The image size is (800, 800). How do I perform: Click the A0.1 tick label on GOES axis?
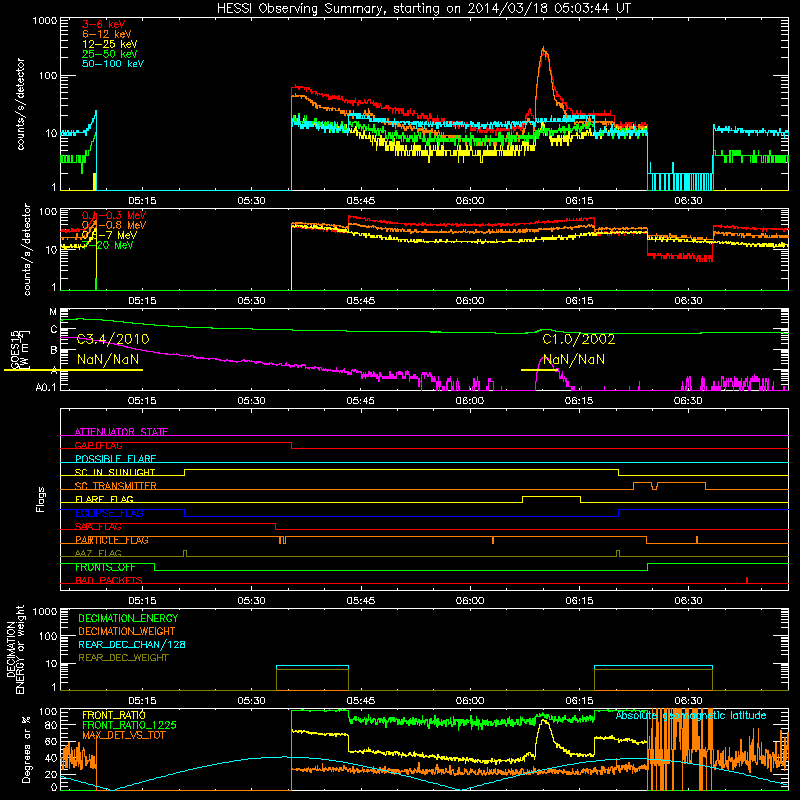tap(46, 388)
